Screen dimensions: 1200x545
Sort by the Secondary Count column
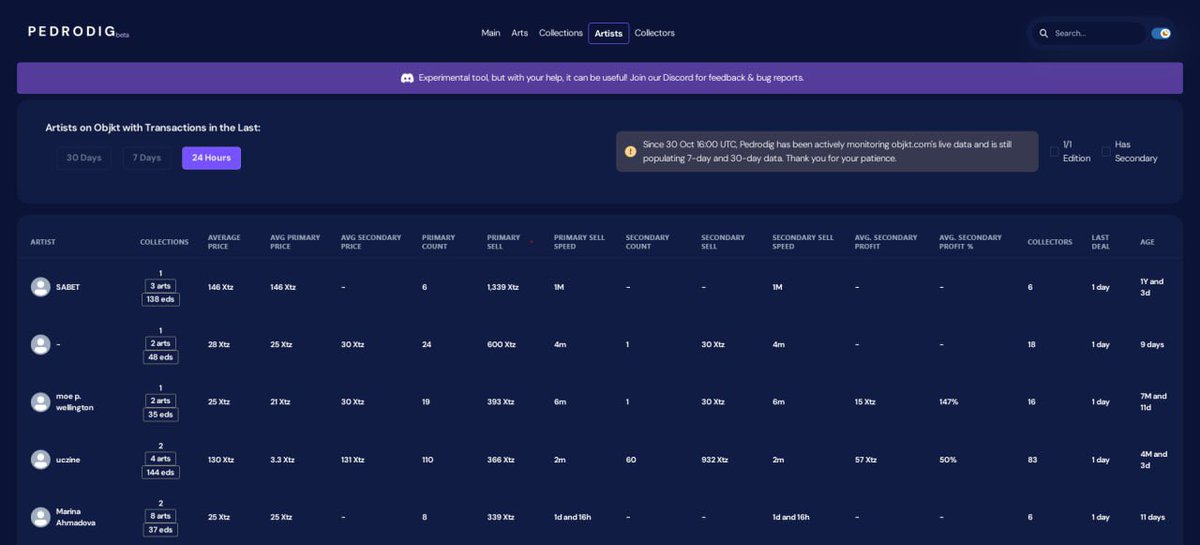(645, 242)
